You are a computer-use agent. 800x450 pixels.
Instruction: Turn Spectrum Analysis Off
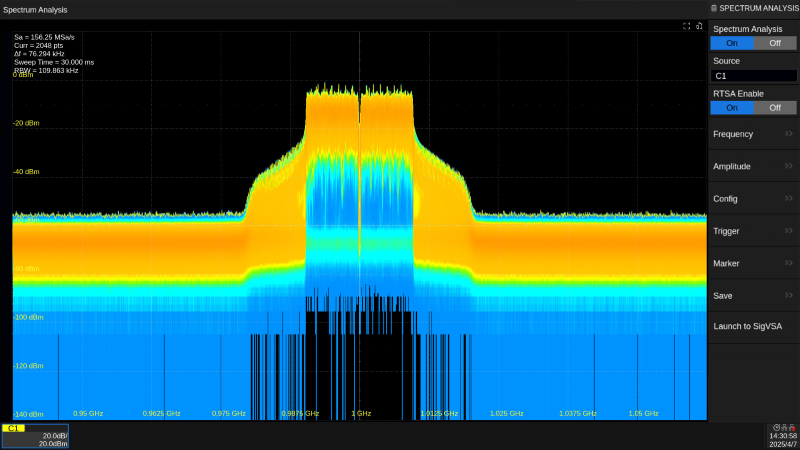click(x=775, y=43)
